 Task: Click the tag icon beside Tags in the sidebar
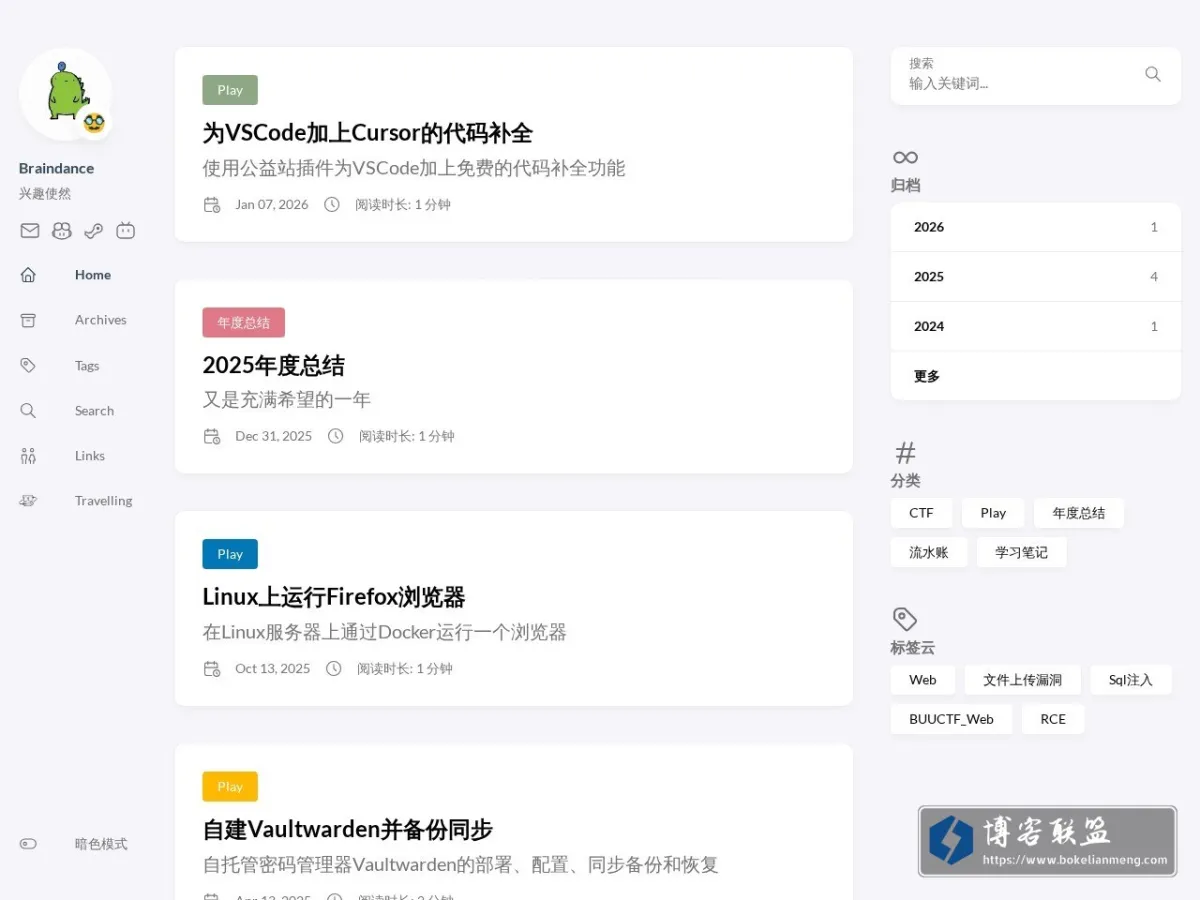click(28, 366)
